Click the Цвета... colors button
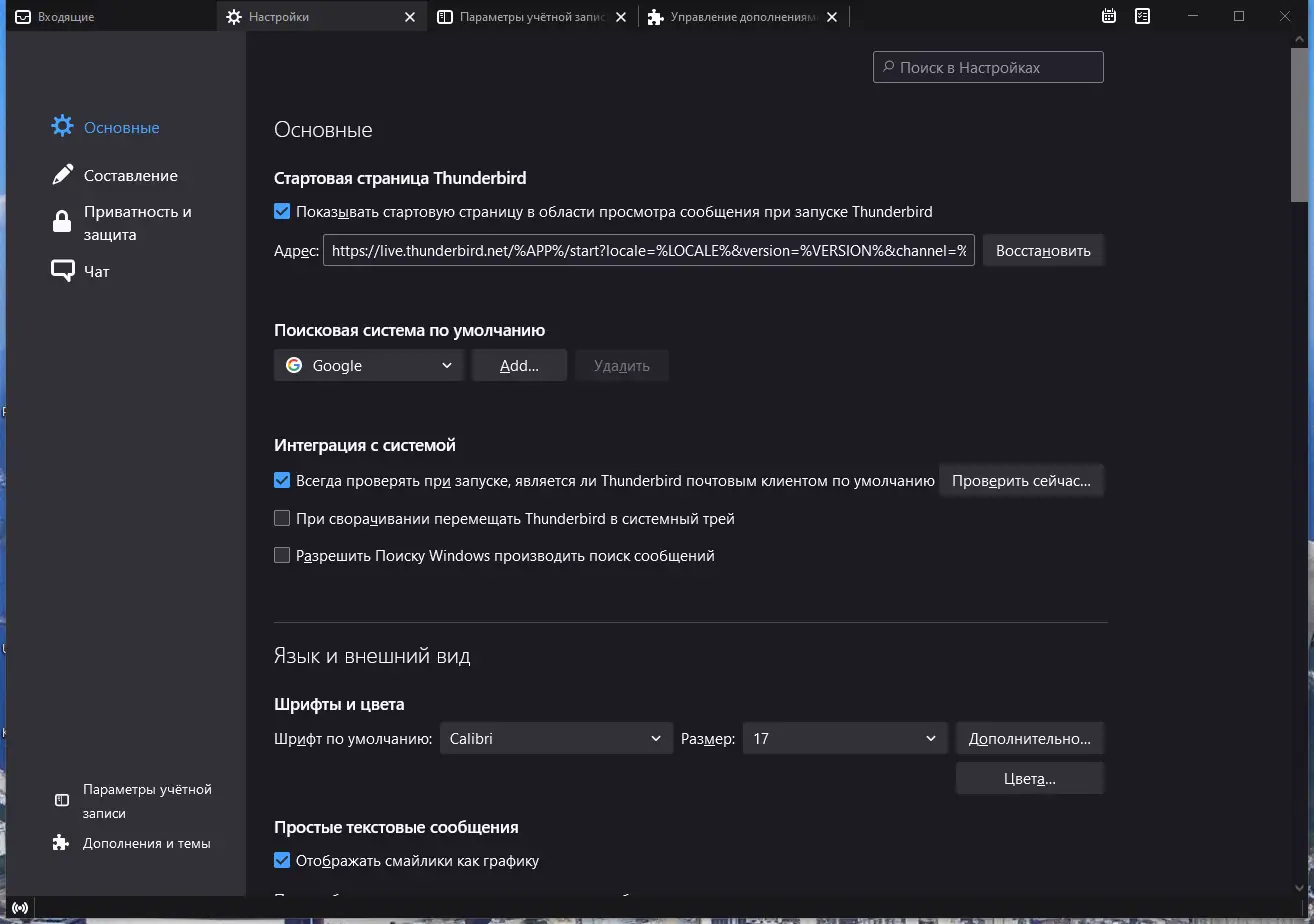 point(1029,779)
